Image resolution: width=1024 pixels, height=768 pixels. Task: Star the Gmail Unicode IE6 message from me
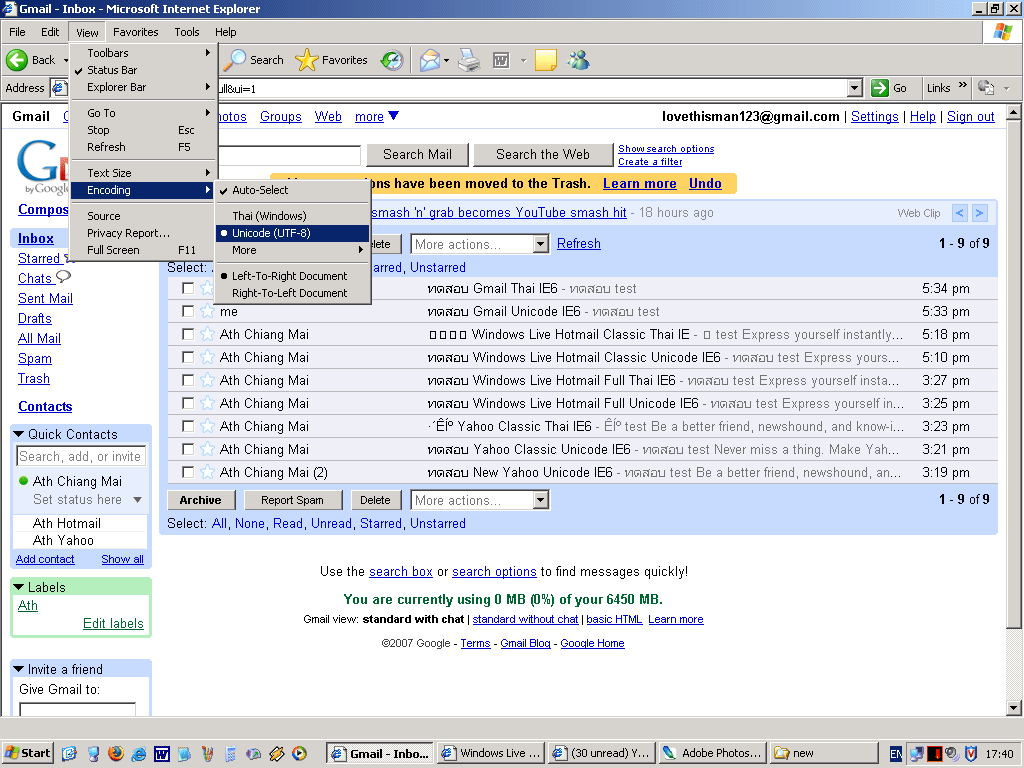(207, 312)
